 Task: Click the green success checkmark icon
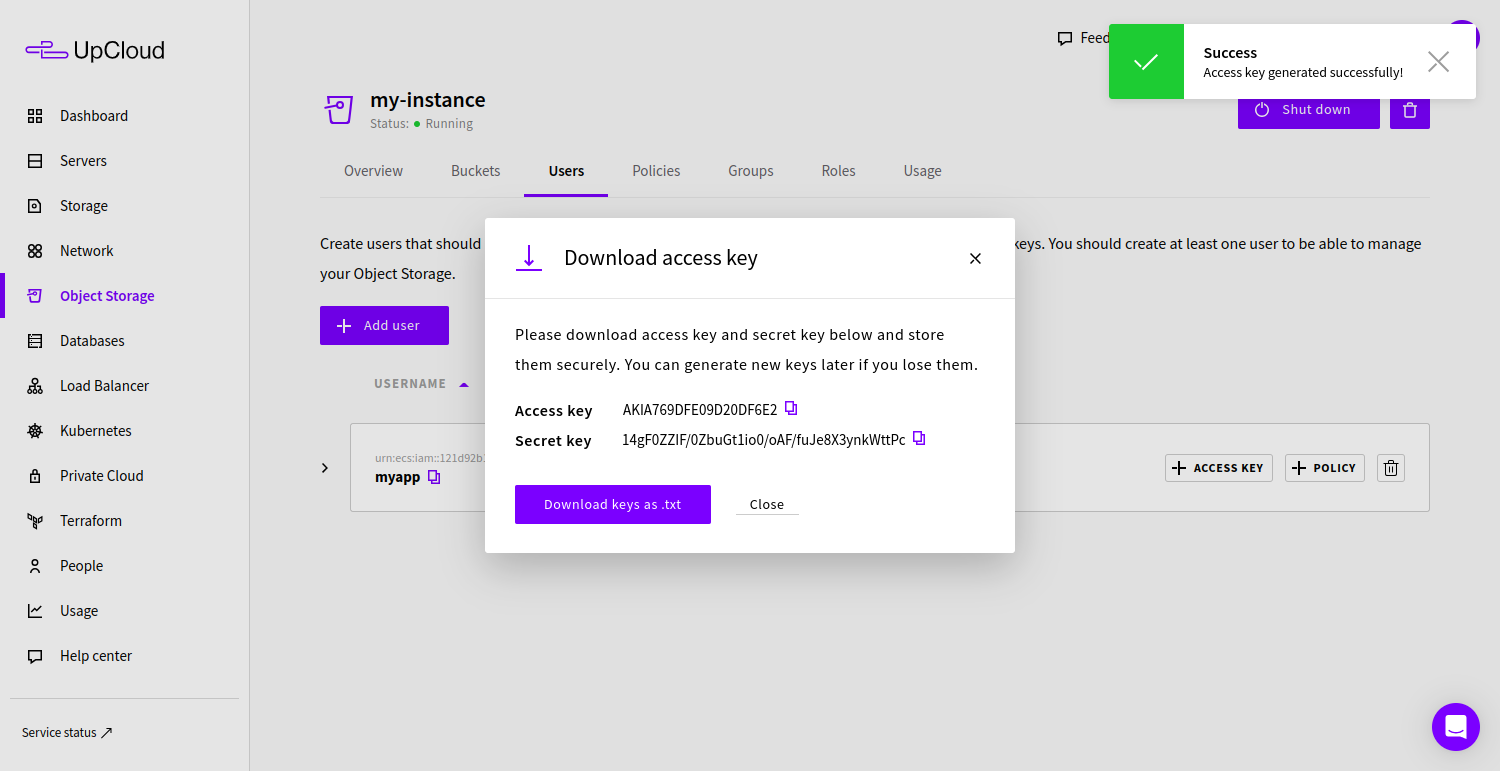(x=1146, y=62)
